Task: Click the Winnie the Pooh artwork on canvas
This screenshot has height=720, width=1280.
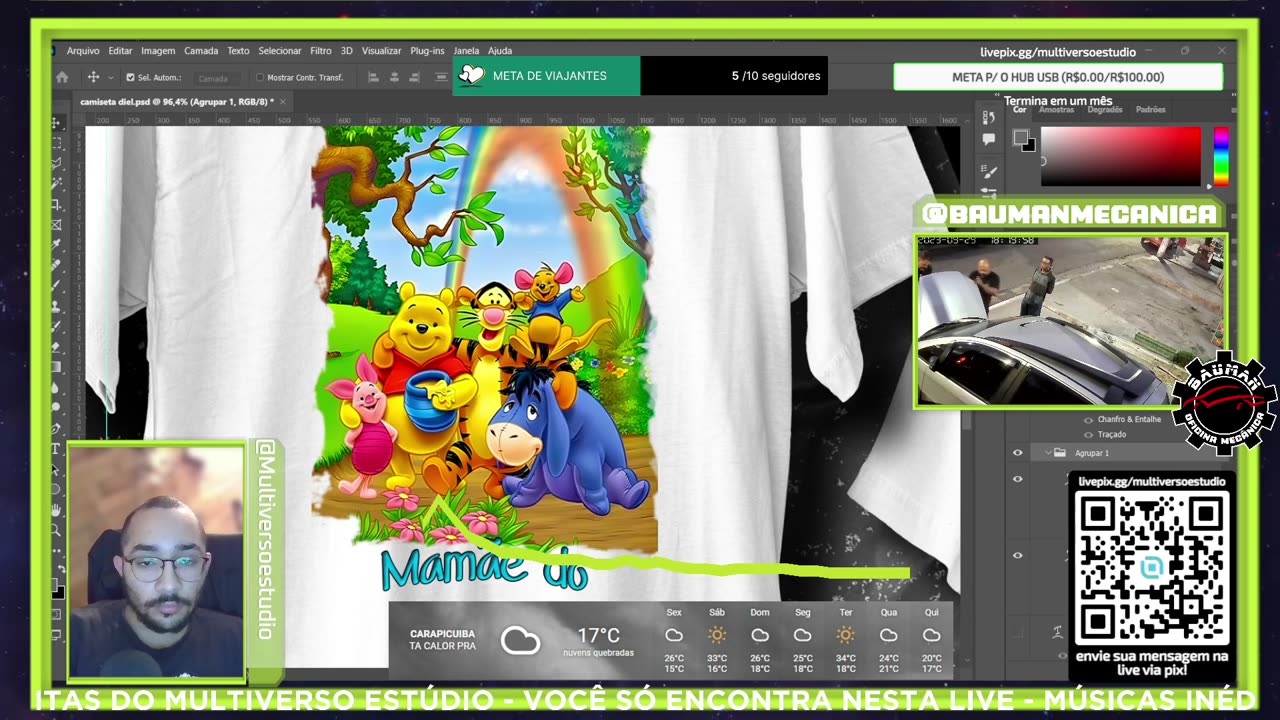Action: (485, 340)
